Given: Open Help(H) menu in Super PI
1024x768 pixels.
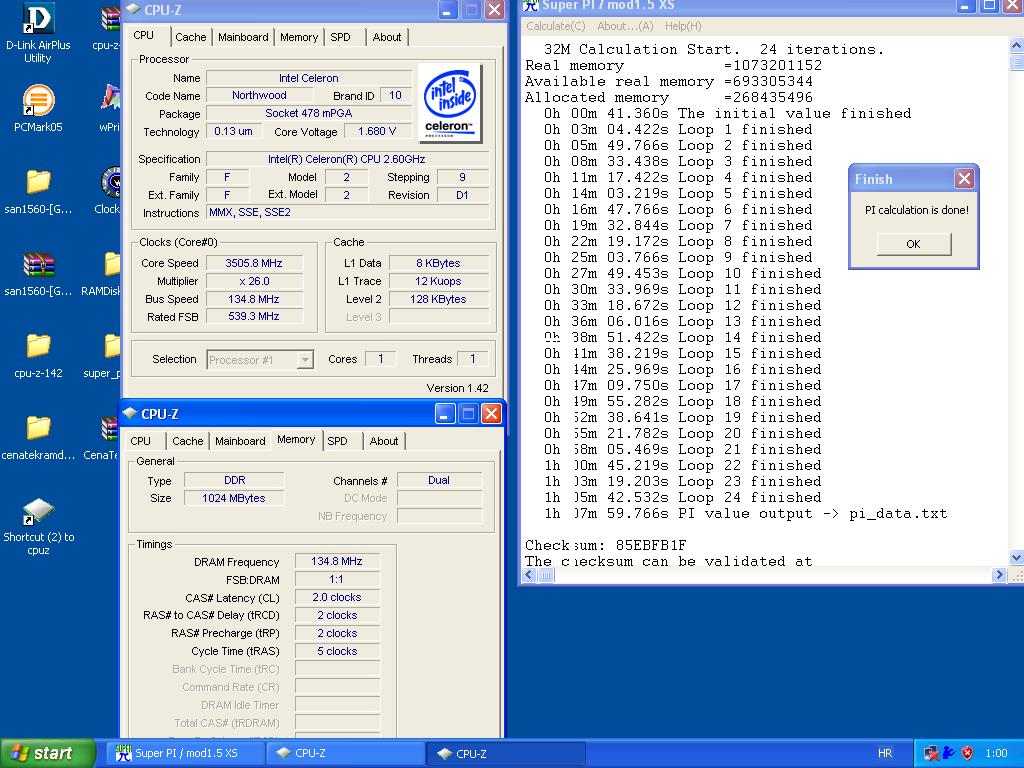Looking at the screenshot, I should click(683, 26).
